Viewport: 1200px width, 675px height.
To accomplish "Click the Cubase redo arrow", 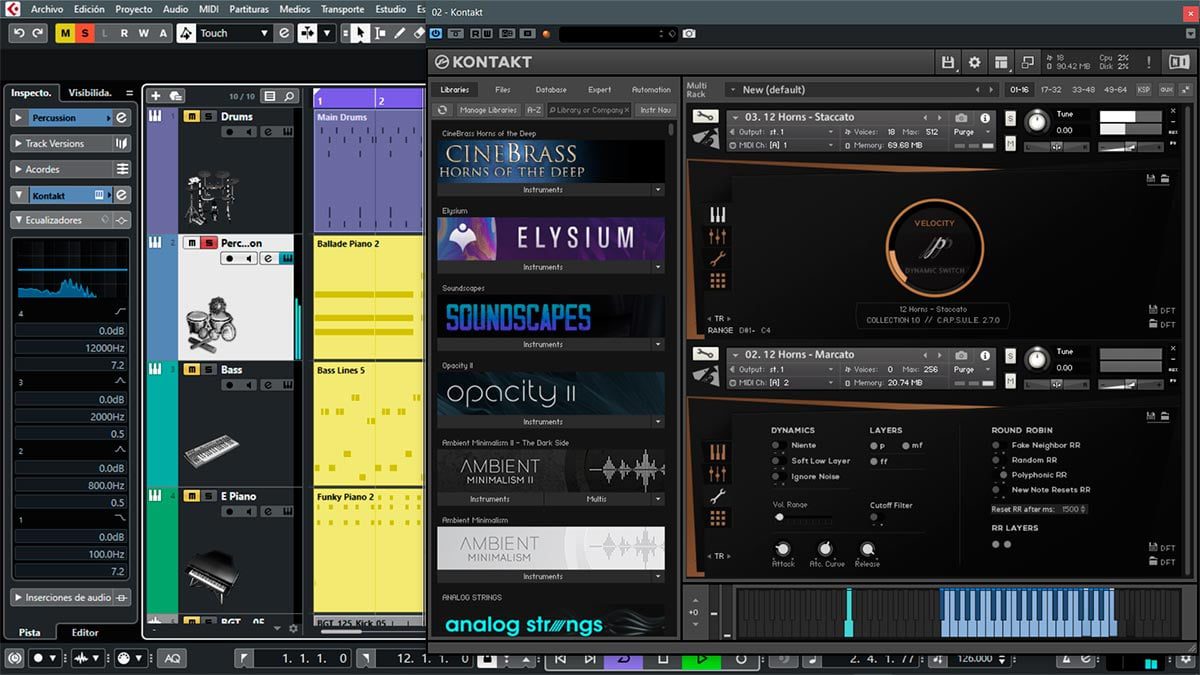I will point(38,33).
